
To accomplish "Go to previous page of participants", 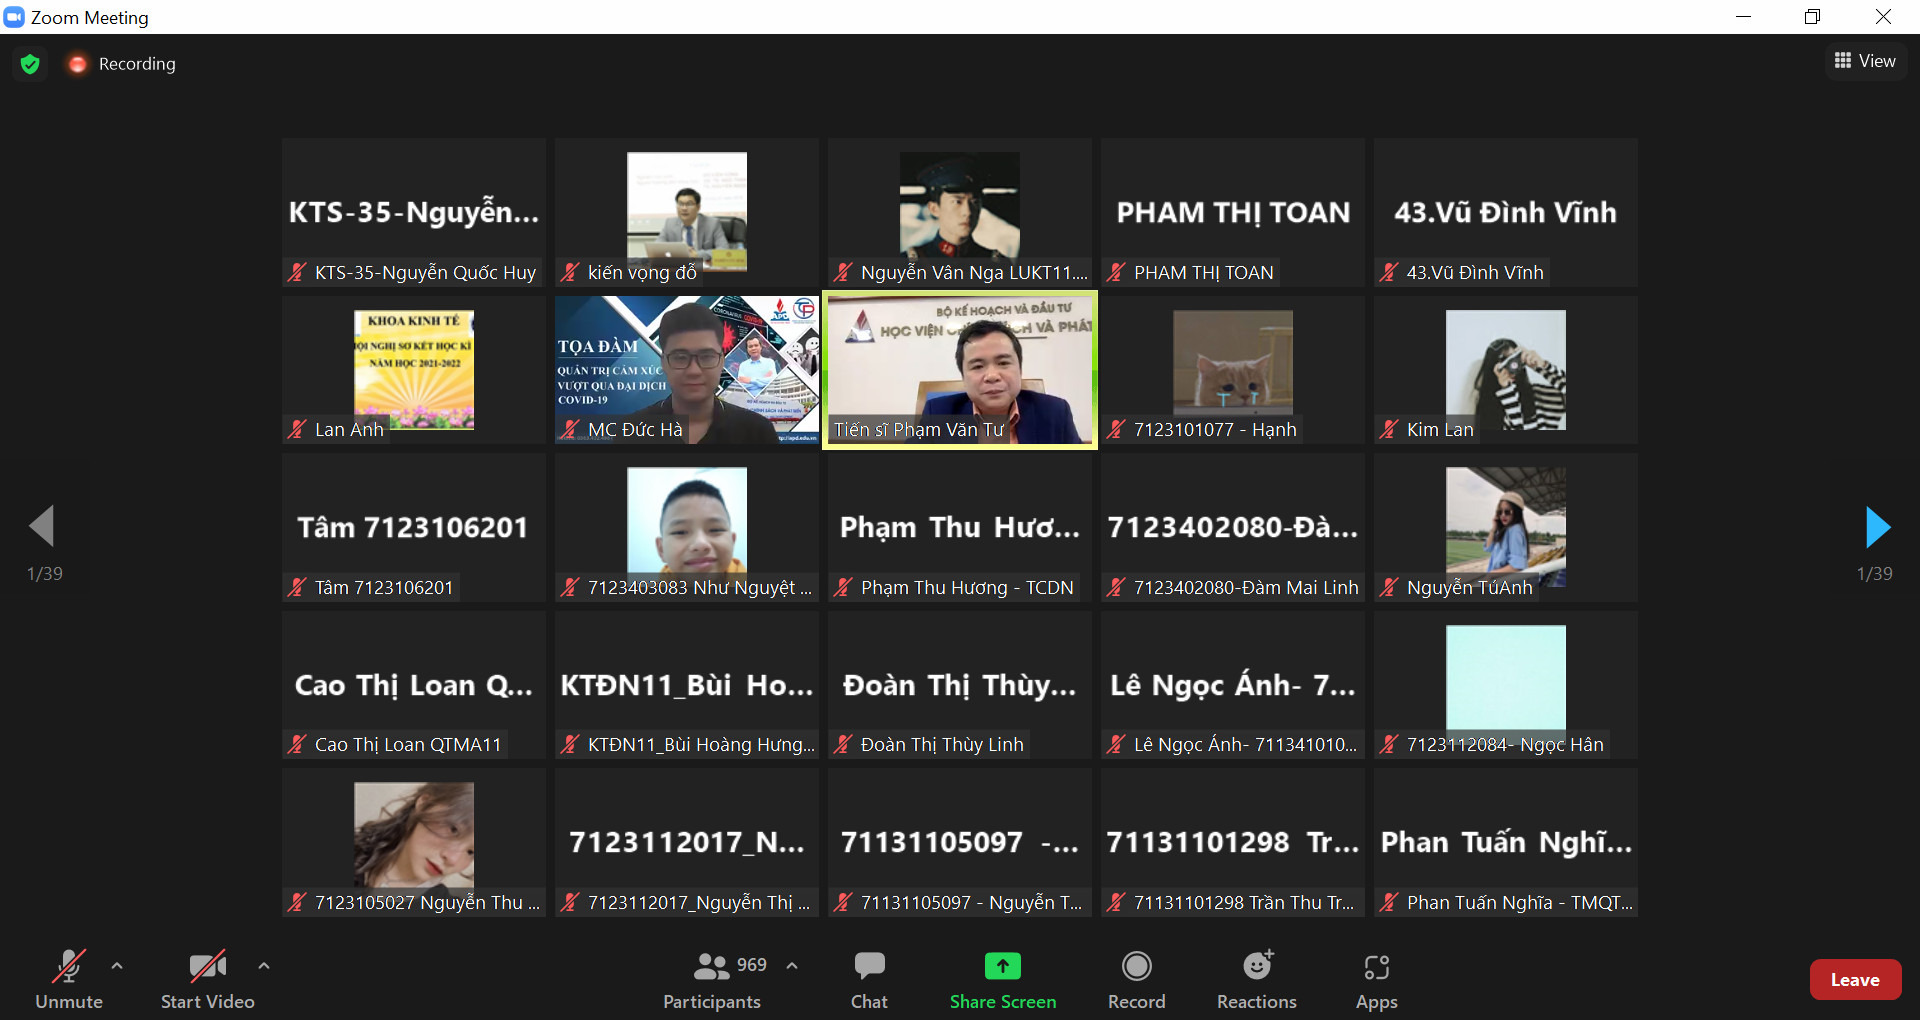I will (42, 527).
